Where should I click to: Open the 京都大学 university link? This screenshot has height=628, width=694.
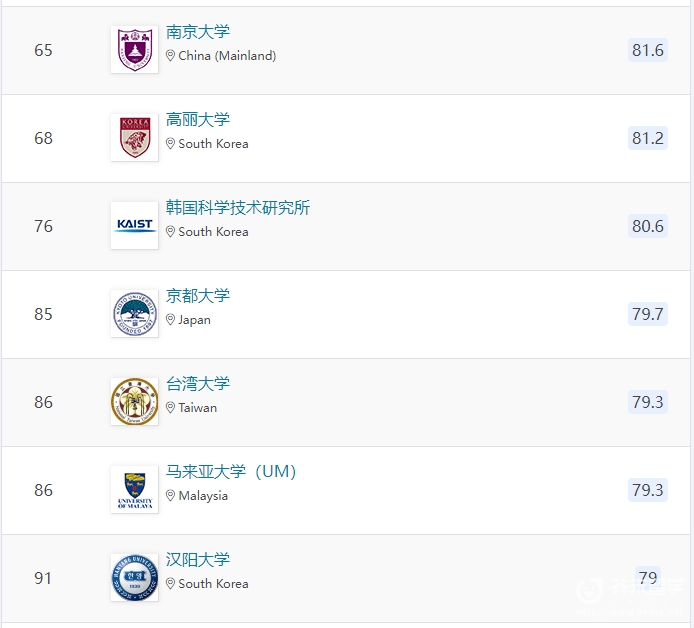(x=198, y=296)
